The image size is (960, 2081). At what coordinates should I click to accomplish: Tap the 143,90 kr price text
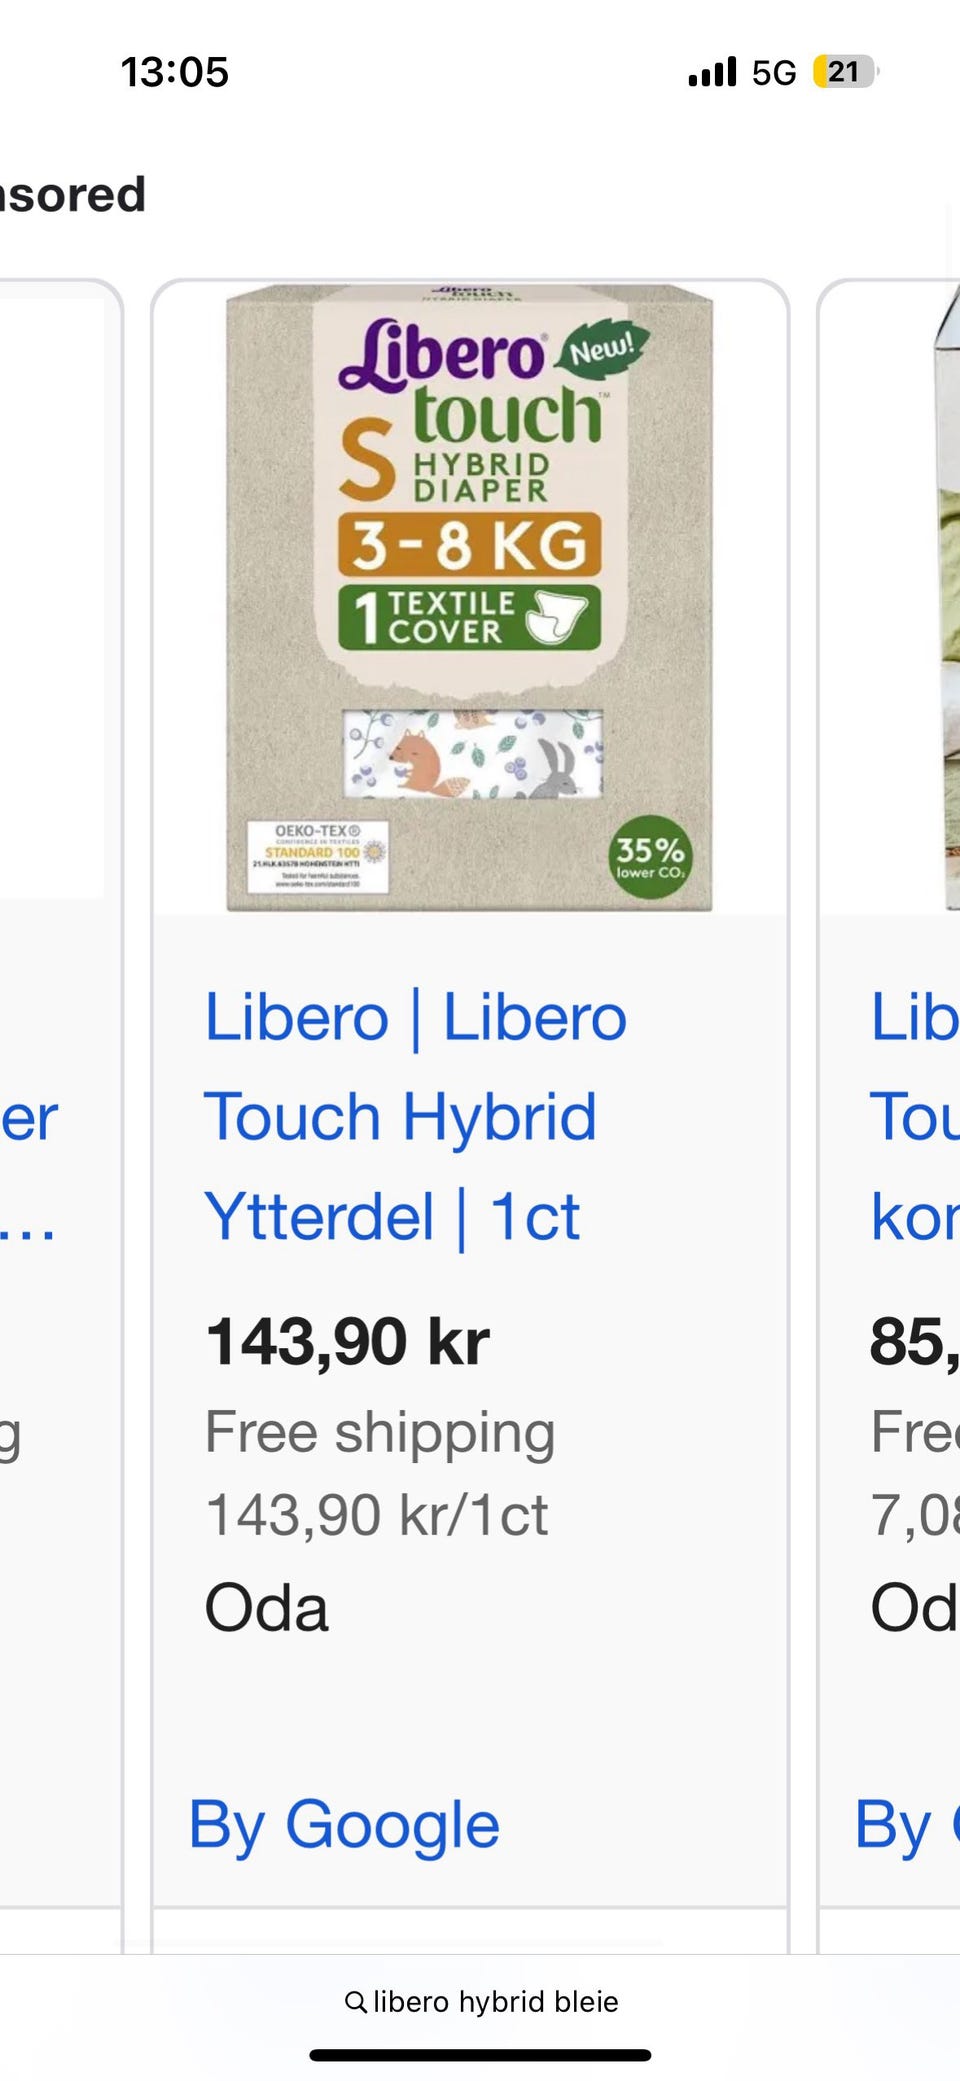[347, 1341]
